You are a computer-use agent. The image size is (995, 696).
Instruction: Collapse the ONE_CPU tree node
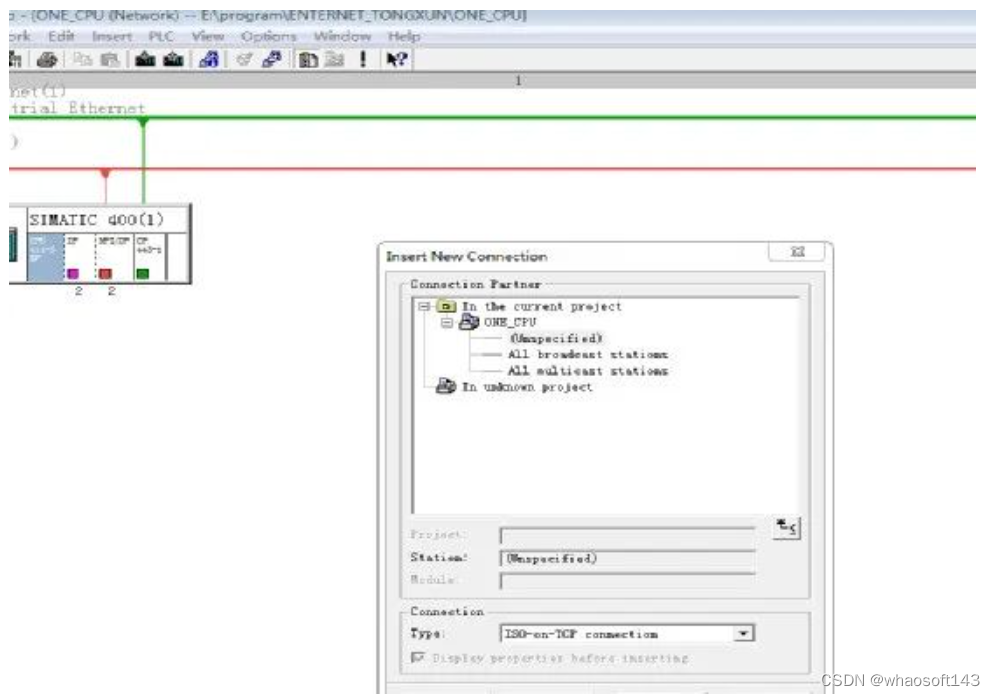[x=447, y=322]
